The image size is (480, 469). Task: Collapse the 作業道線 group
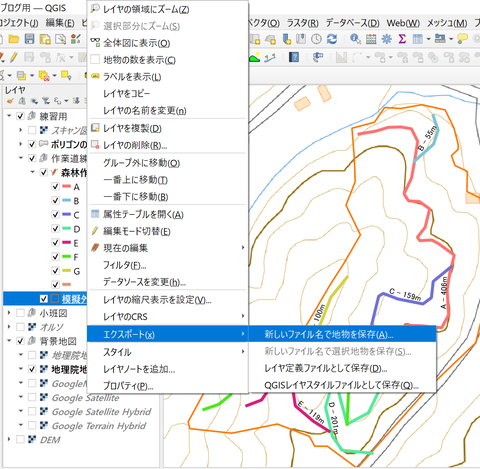click(x=21, y=158)
